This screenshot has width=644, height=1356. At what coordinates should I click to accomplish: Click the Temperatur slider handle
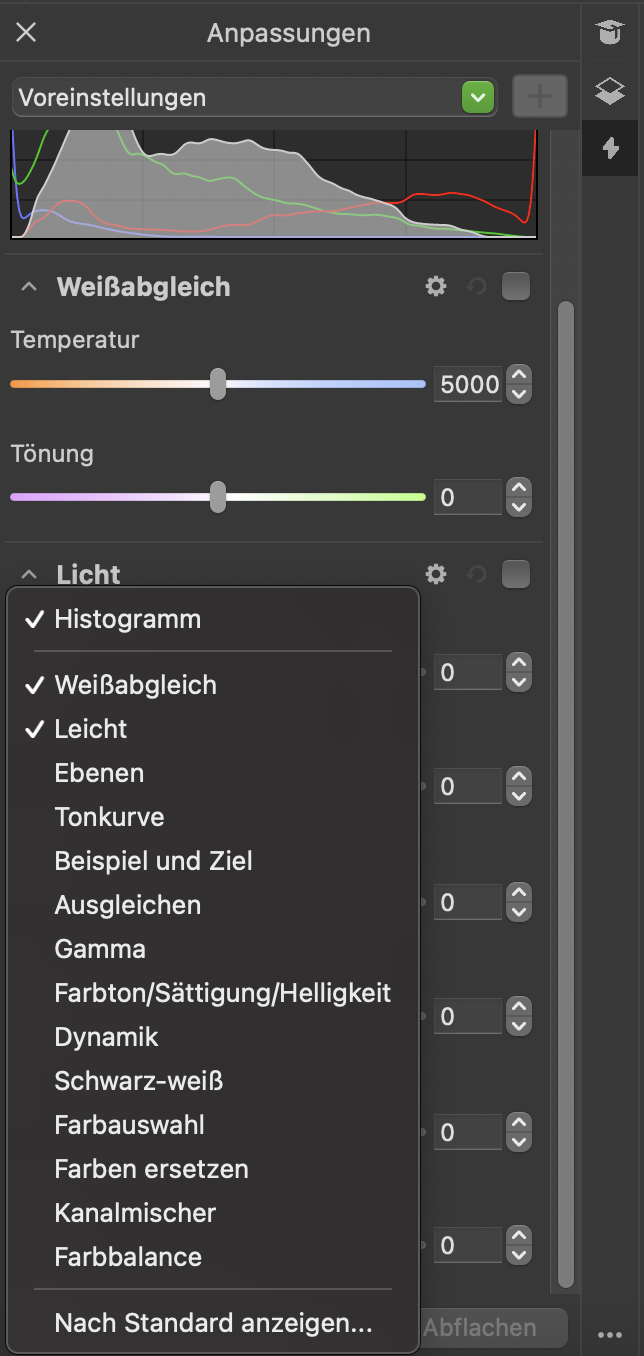click(x=217, y=384)
